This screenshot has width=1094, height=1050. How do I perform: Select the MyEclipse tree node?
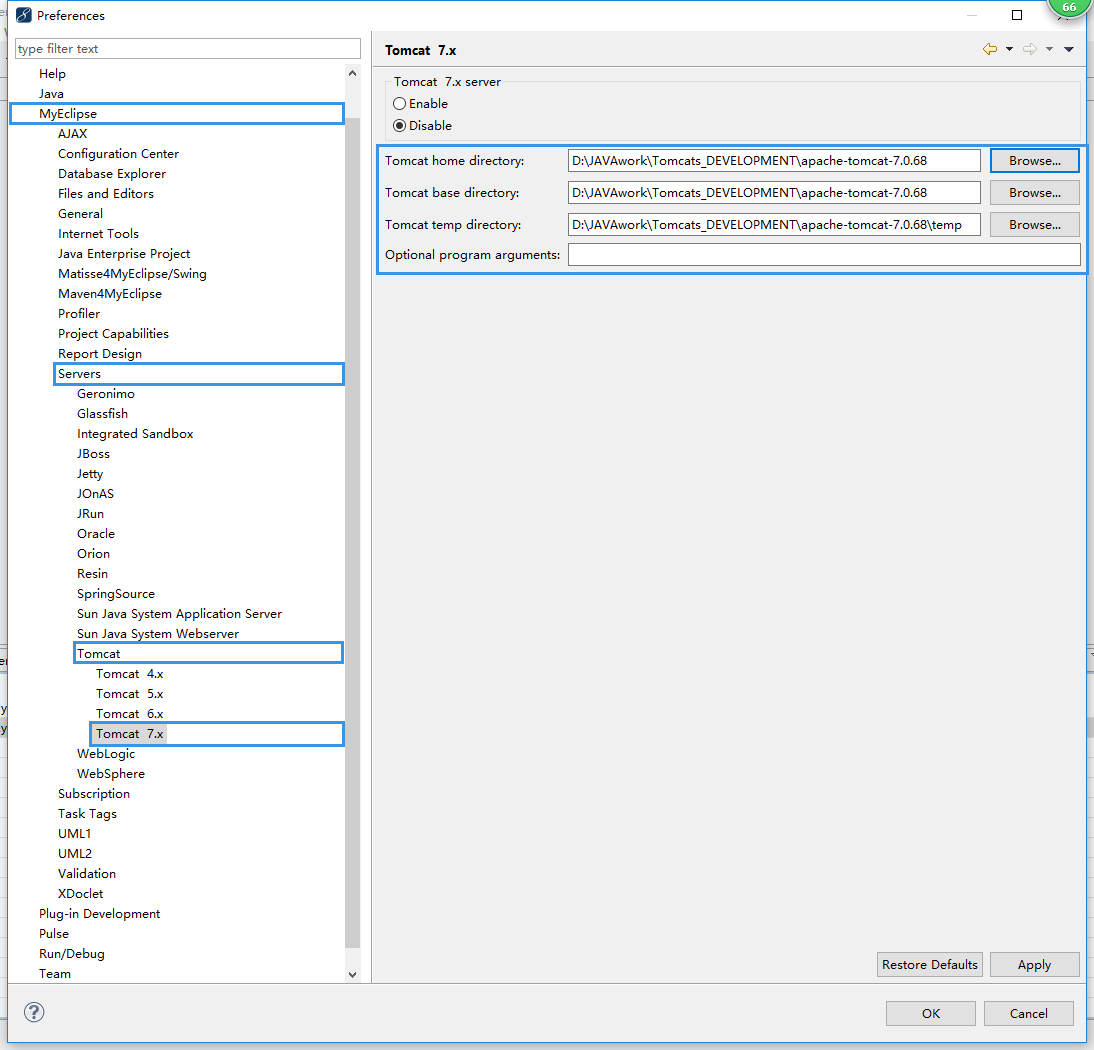click(x=68, y=114)
